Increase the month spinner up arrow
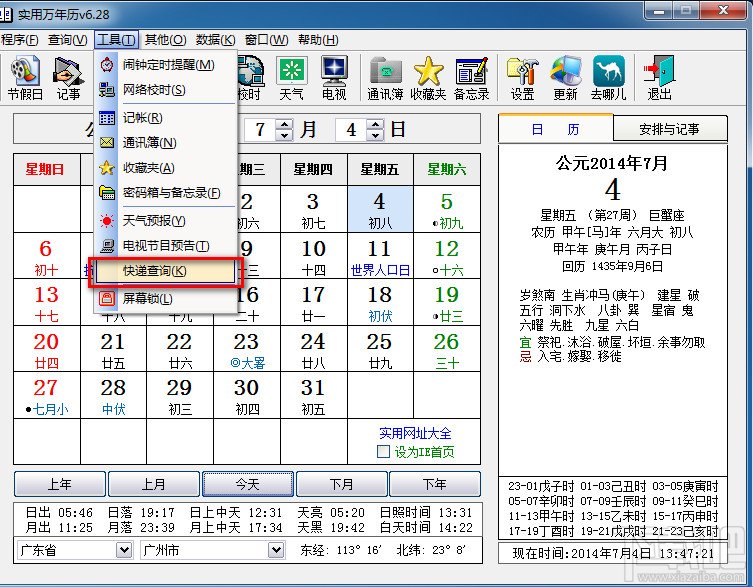753x587 pixels. tap(284, 124)
